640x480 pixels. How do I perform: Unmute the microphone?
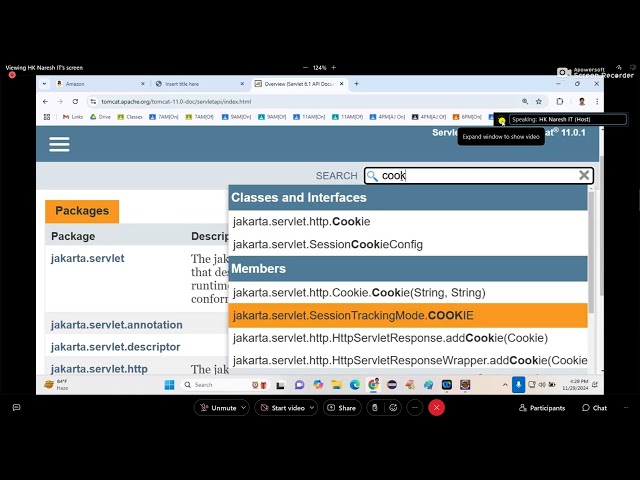218,407
